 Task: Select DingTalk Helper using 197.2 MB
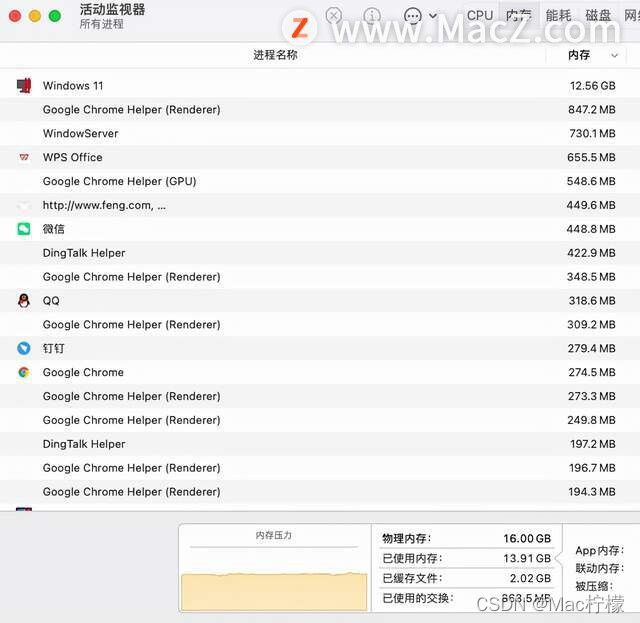320,444
